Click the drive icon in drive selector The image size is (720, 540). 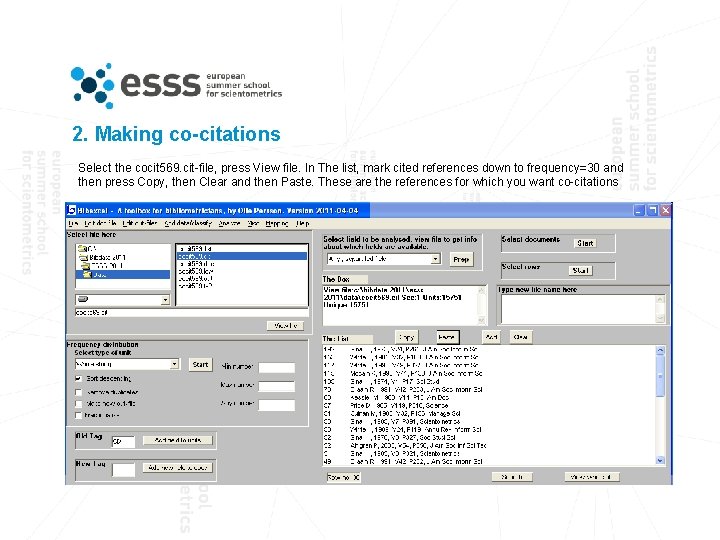[x=83, y=299]
